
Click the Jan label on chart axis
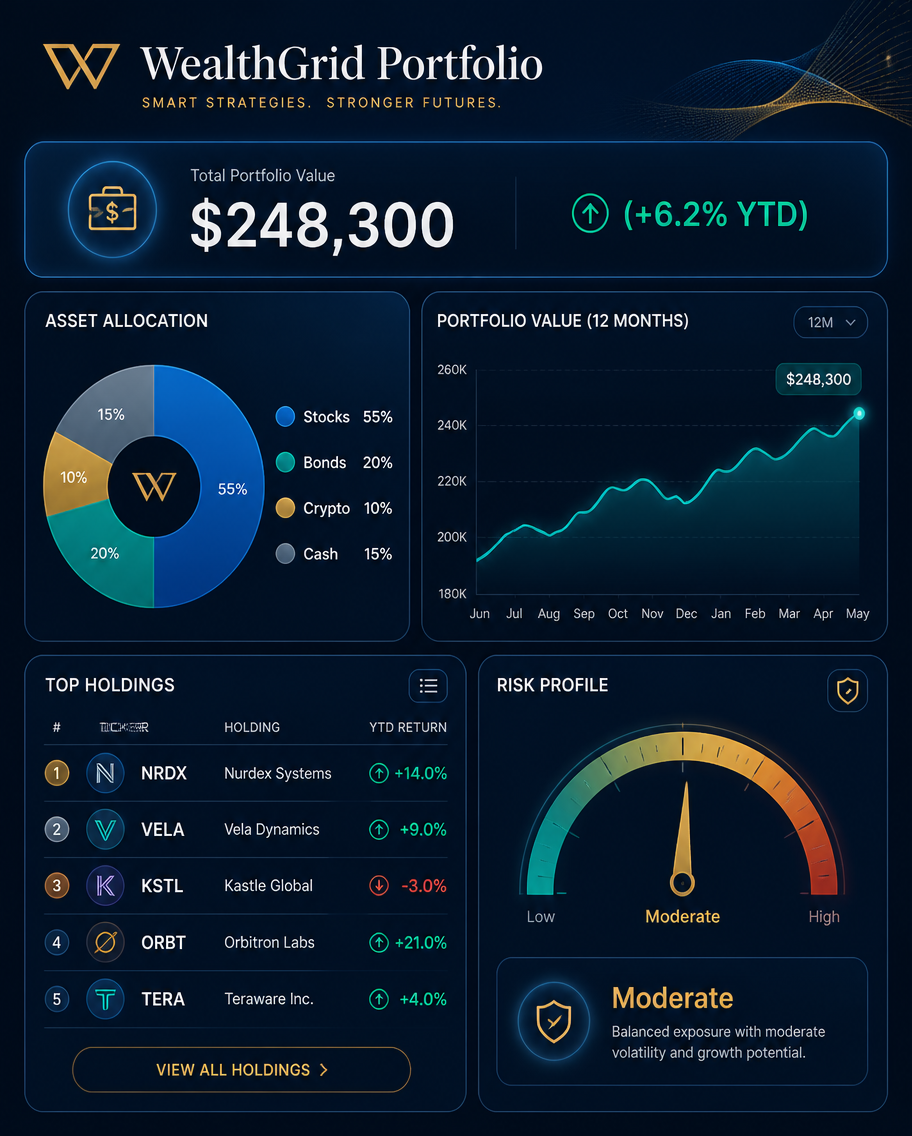pyautogui.click(x=721, y=614)
